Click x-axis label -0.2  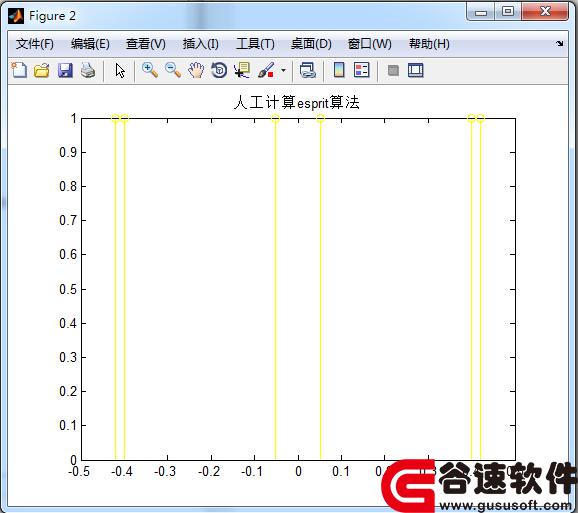209,471
